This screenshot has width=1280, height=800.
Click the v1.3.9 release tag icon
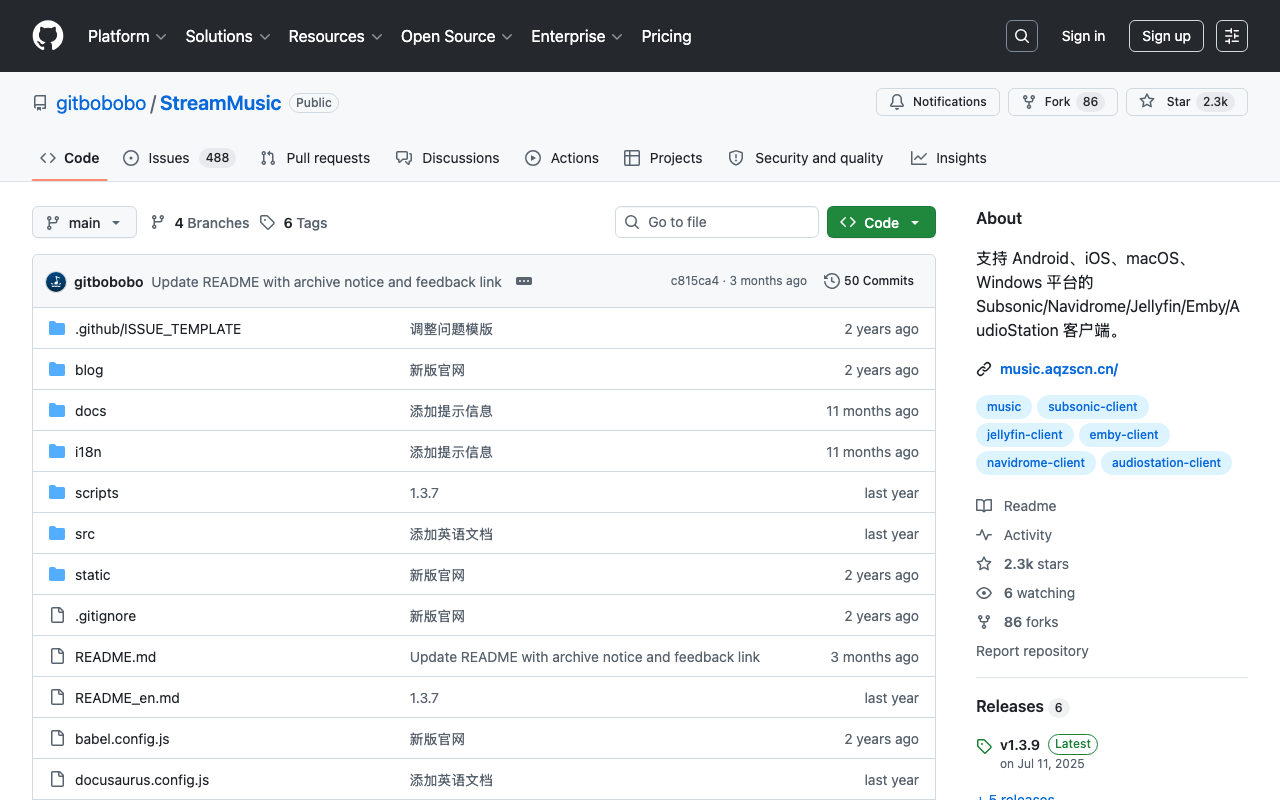pos(984,746)
